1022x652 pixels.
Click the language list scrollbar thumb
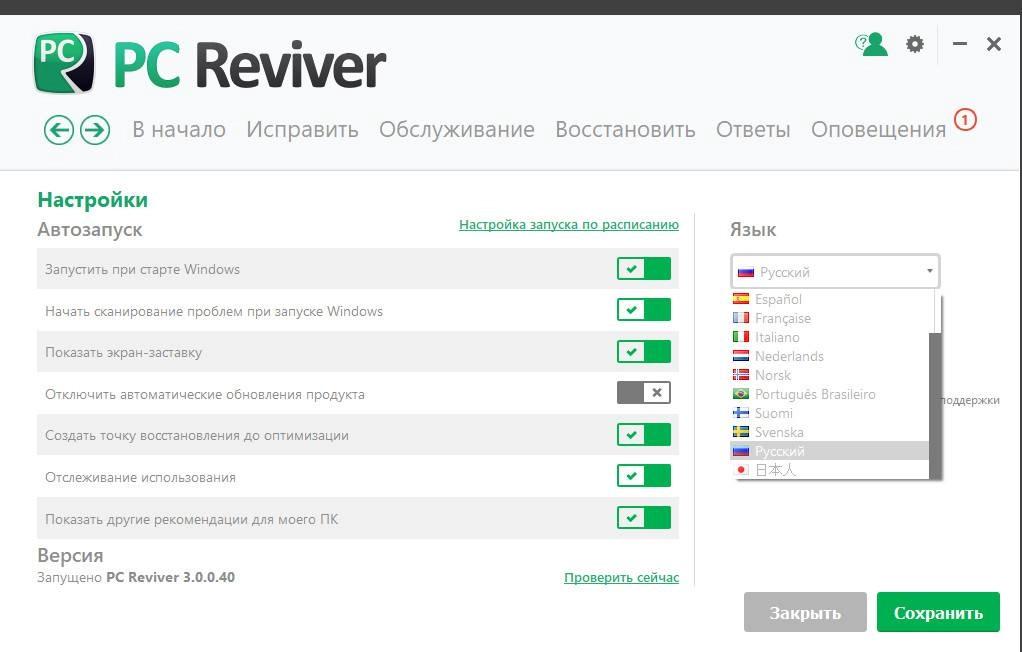pyautogui.click(x=935, y=406)
